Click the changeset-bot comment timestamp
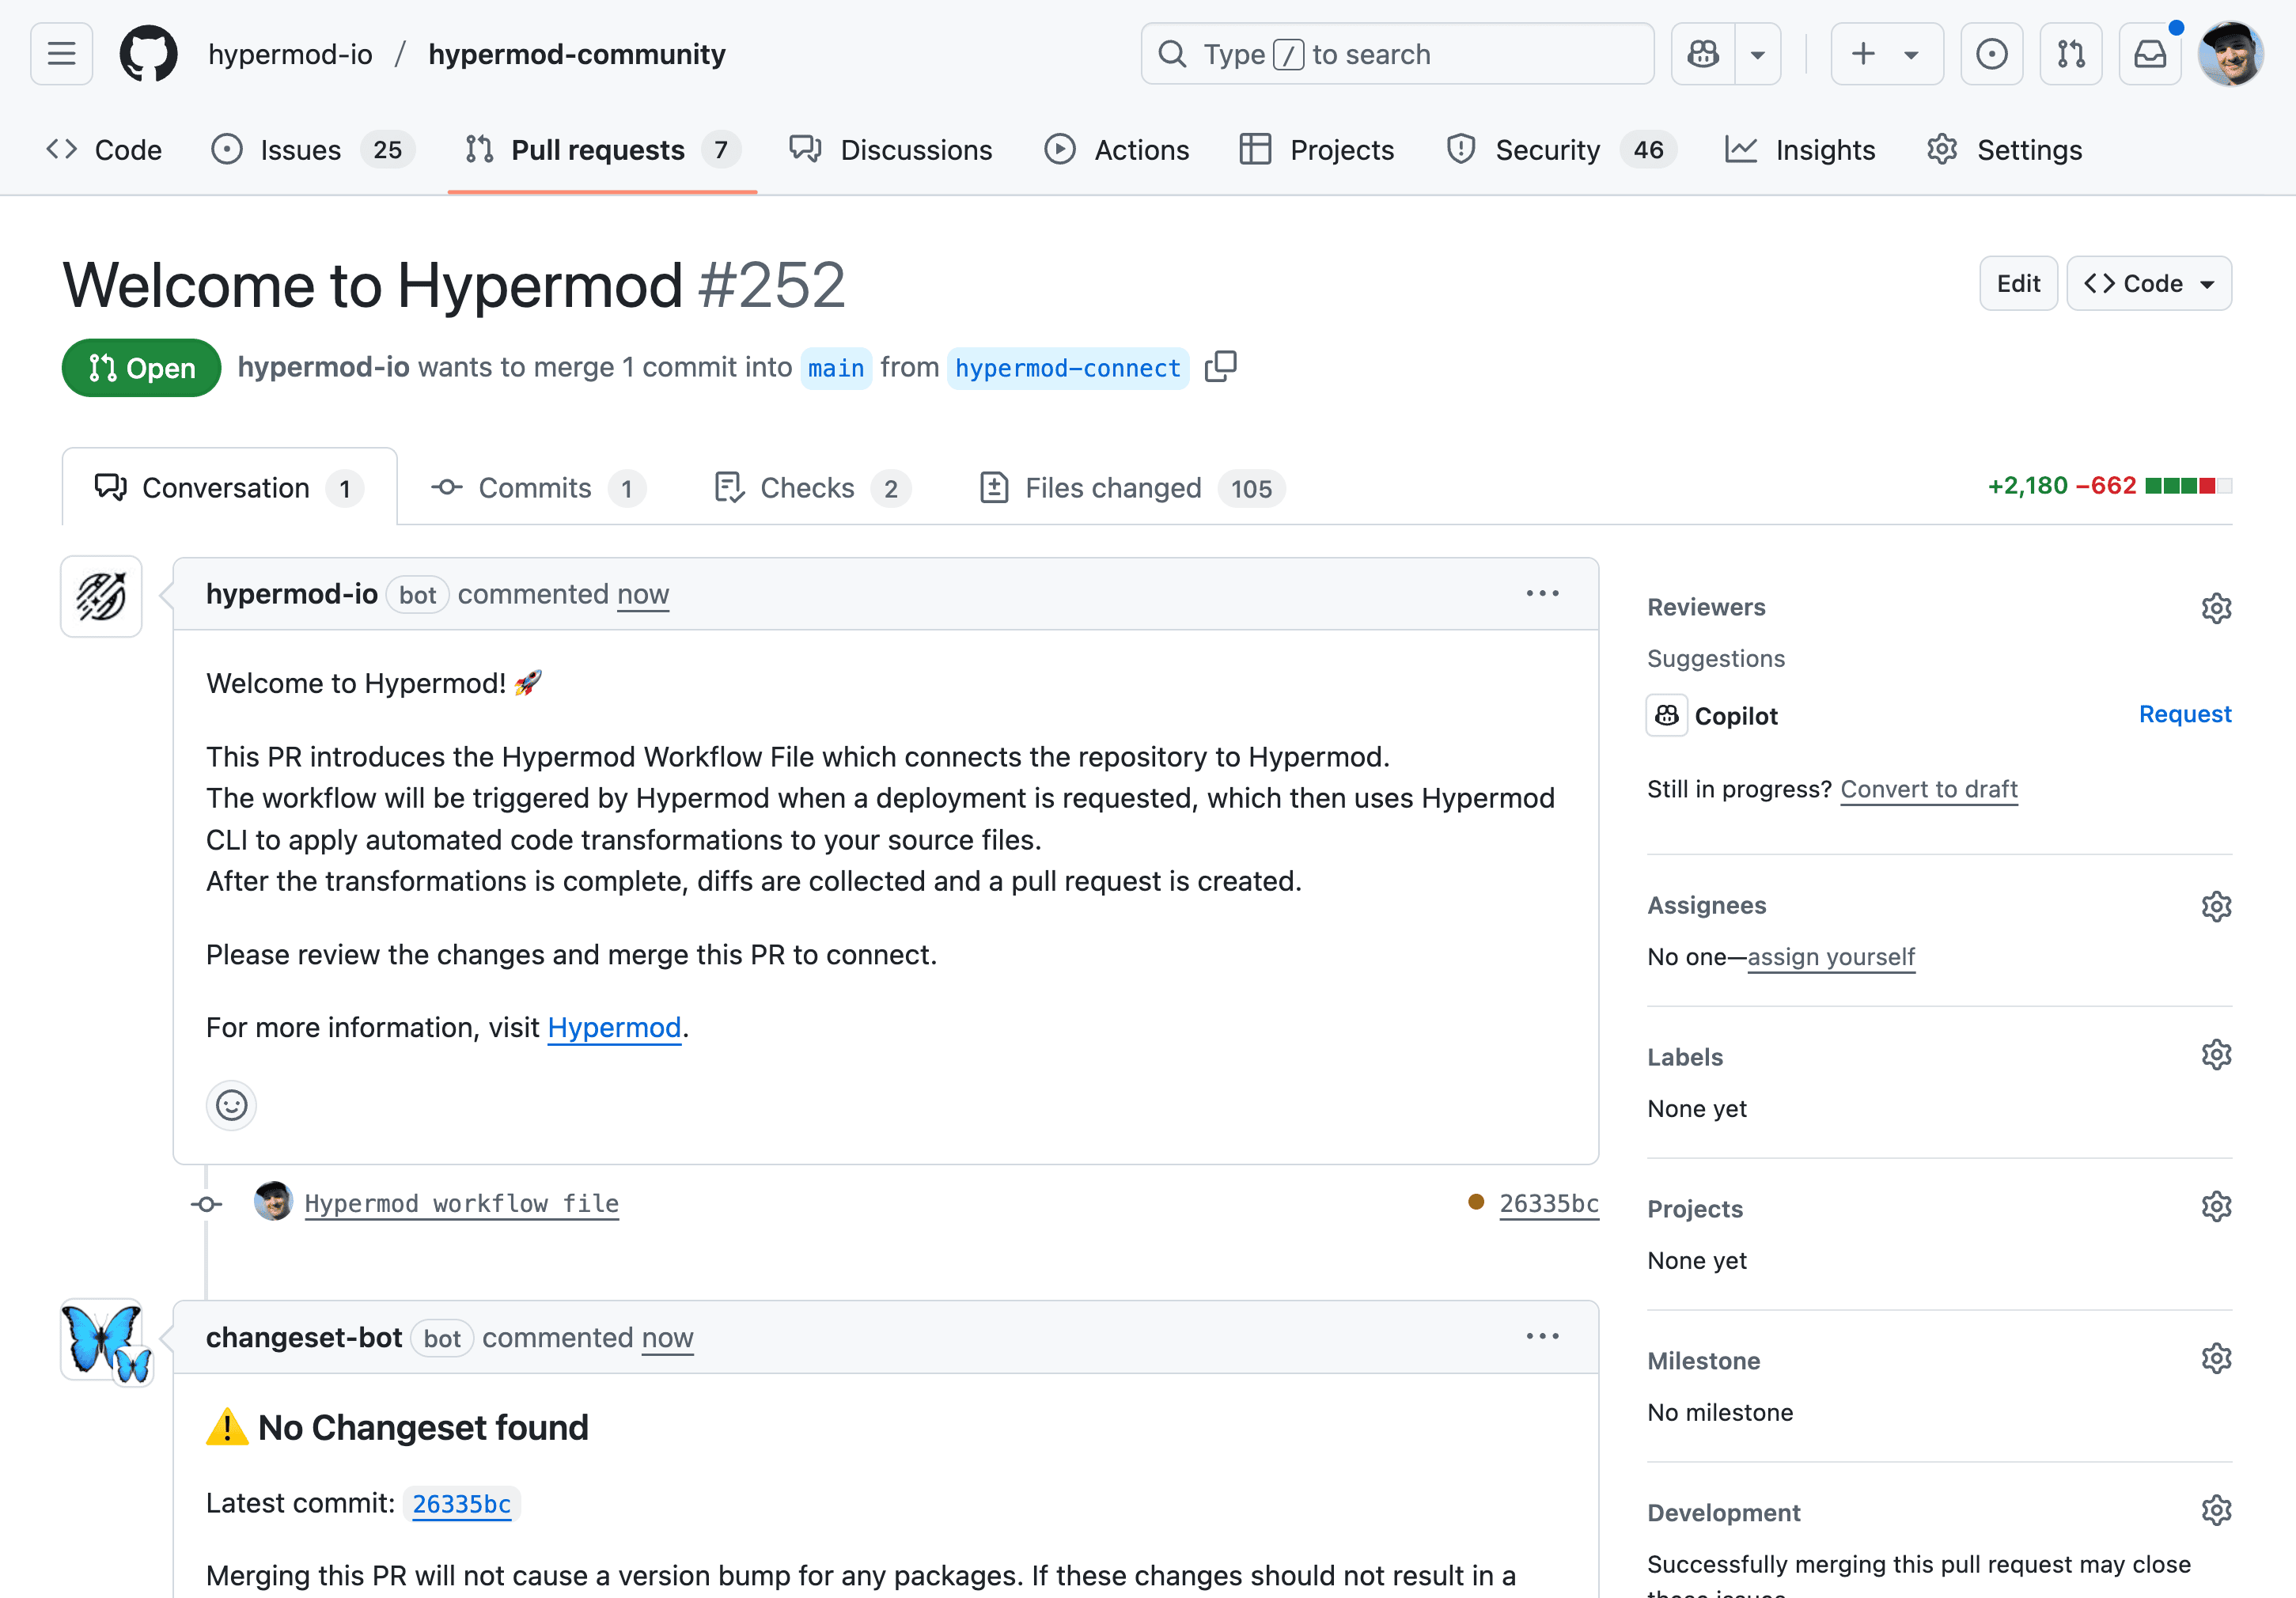This screenshot has width=2296, height=1598. click(667, 1337)
